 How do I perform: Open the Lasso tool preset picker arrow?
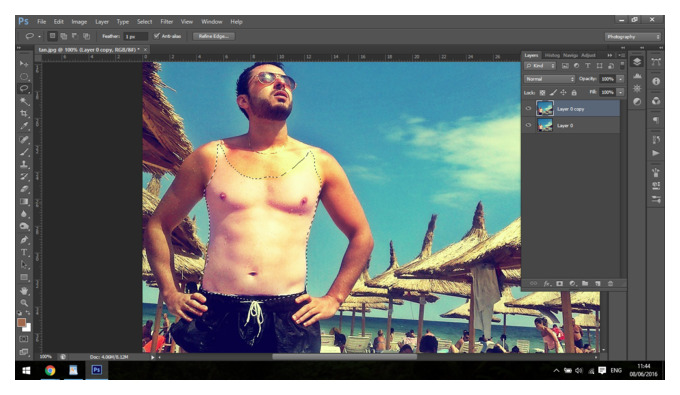39,36
